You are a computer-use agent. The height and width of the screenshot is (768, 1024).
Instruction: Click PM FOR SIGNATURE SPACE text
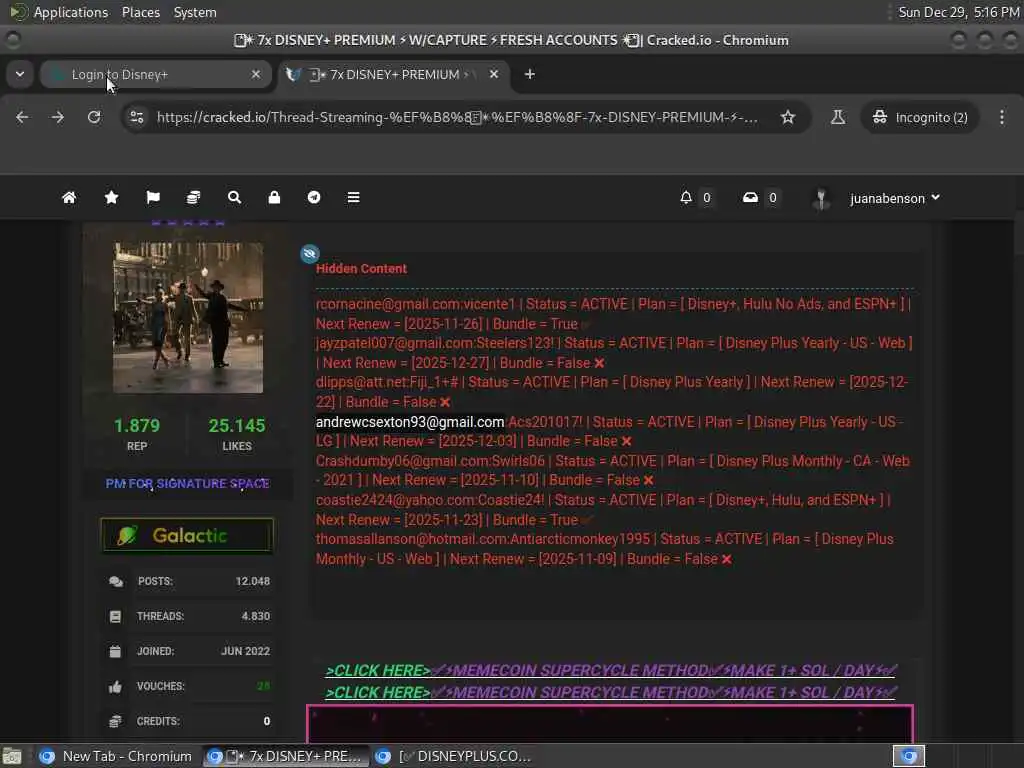187,483
